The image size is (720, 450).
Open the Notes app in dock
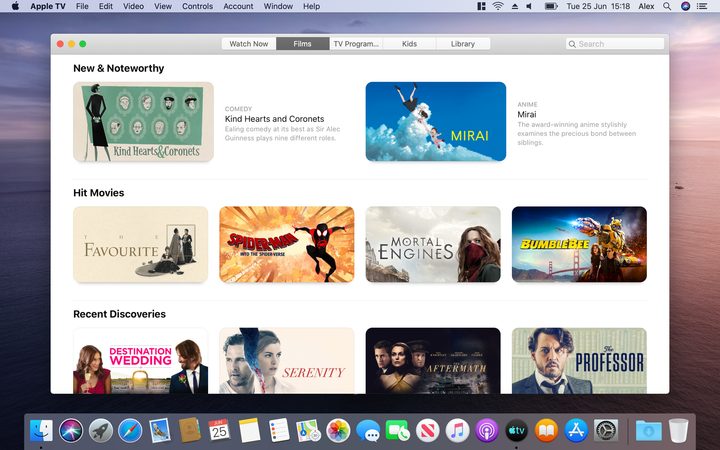[249, 431]
